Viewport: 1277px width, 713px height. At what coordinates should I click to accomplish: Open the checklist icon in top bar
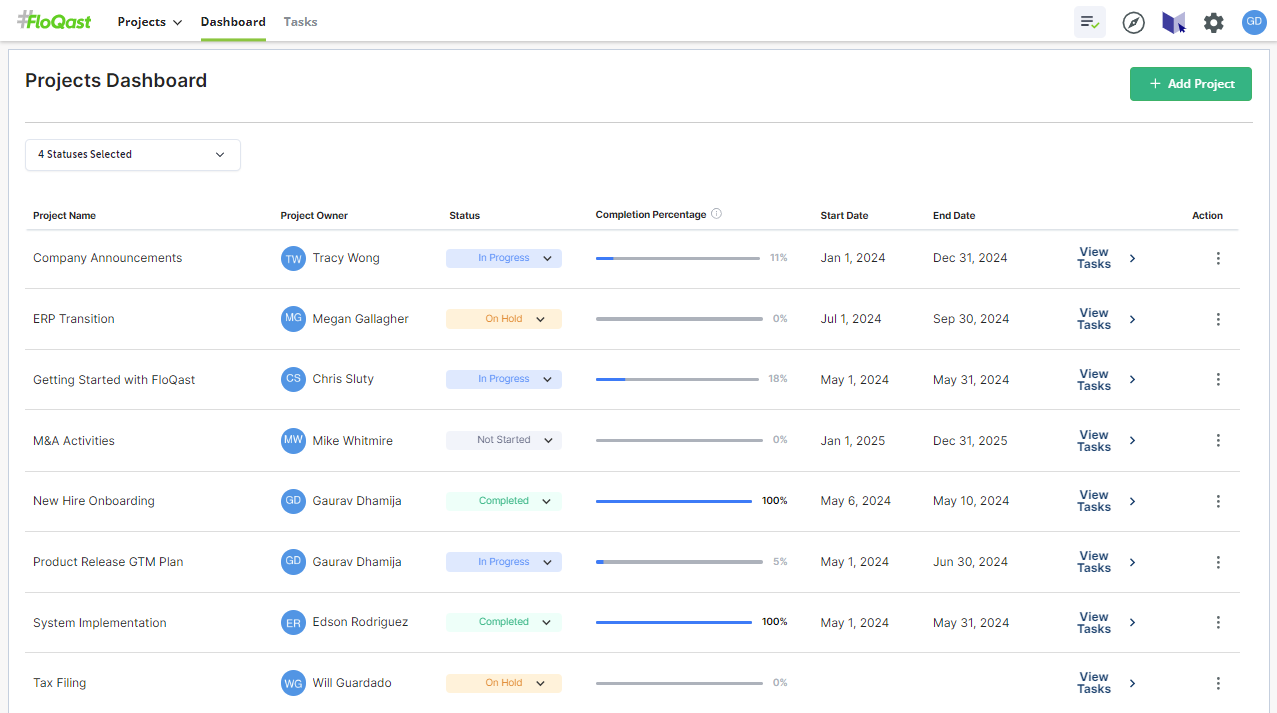[x=1090, y=22]
